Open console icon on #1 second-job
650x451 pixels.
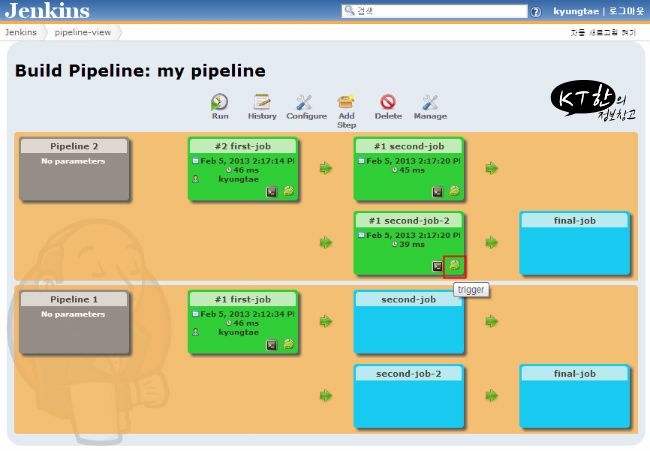point(437,192)
